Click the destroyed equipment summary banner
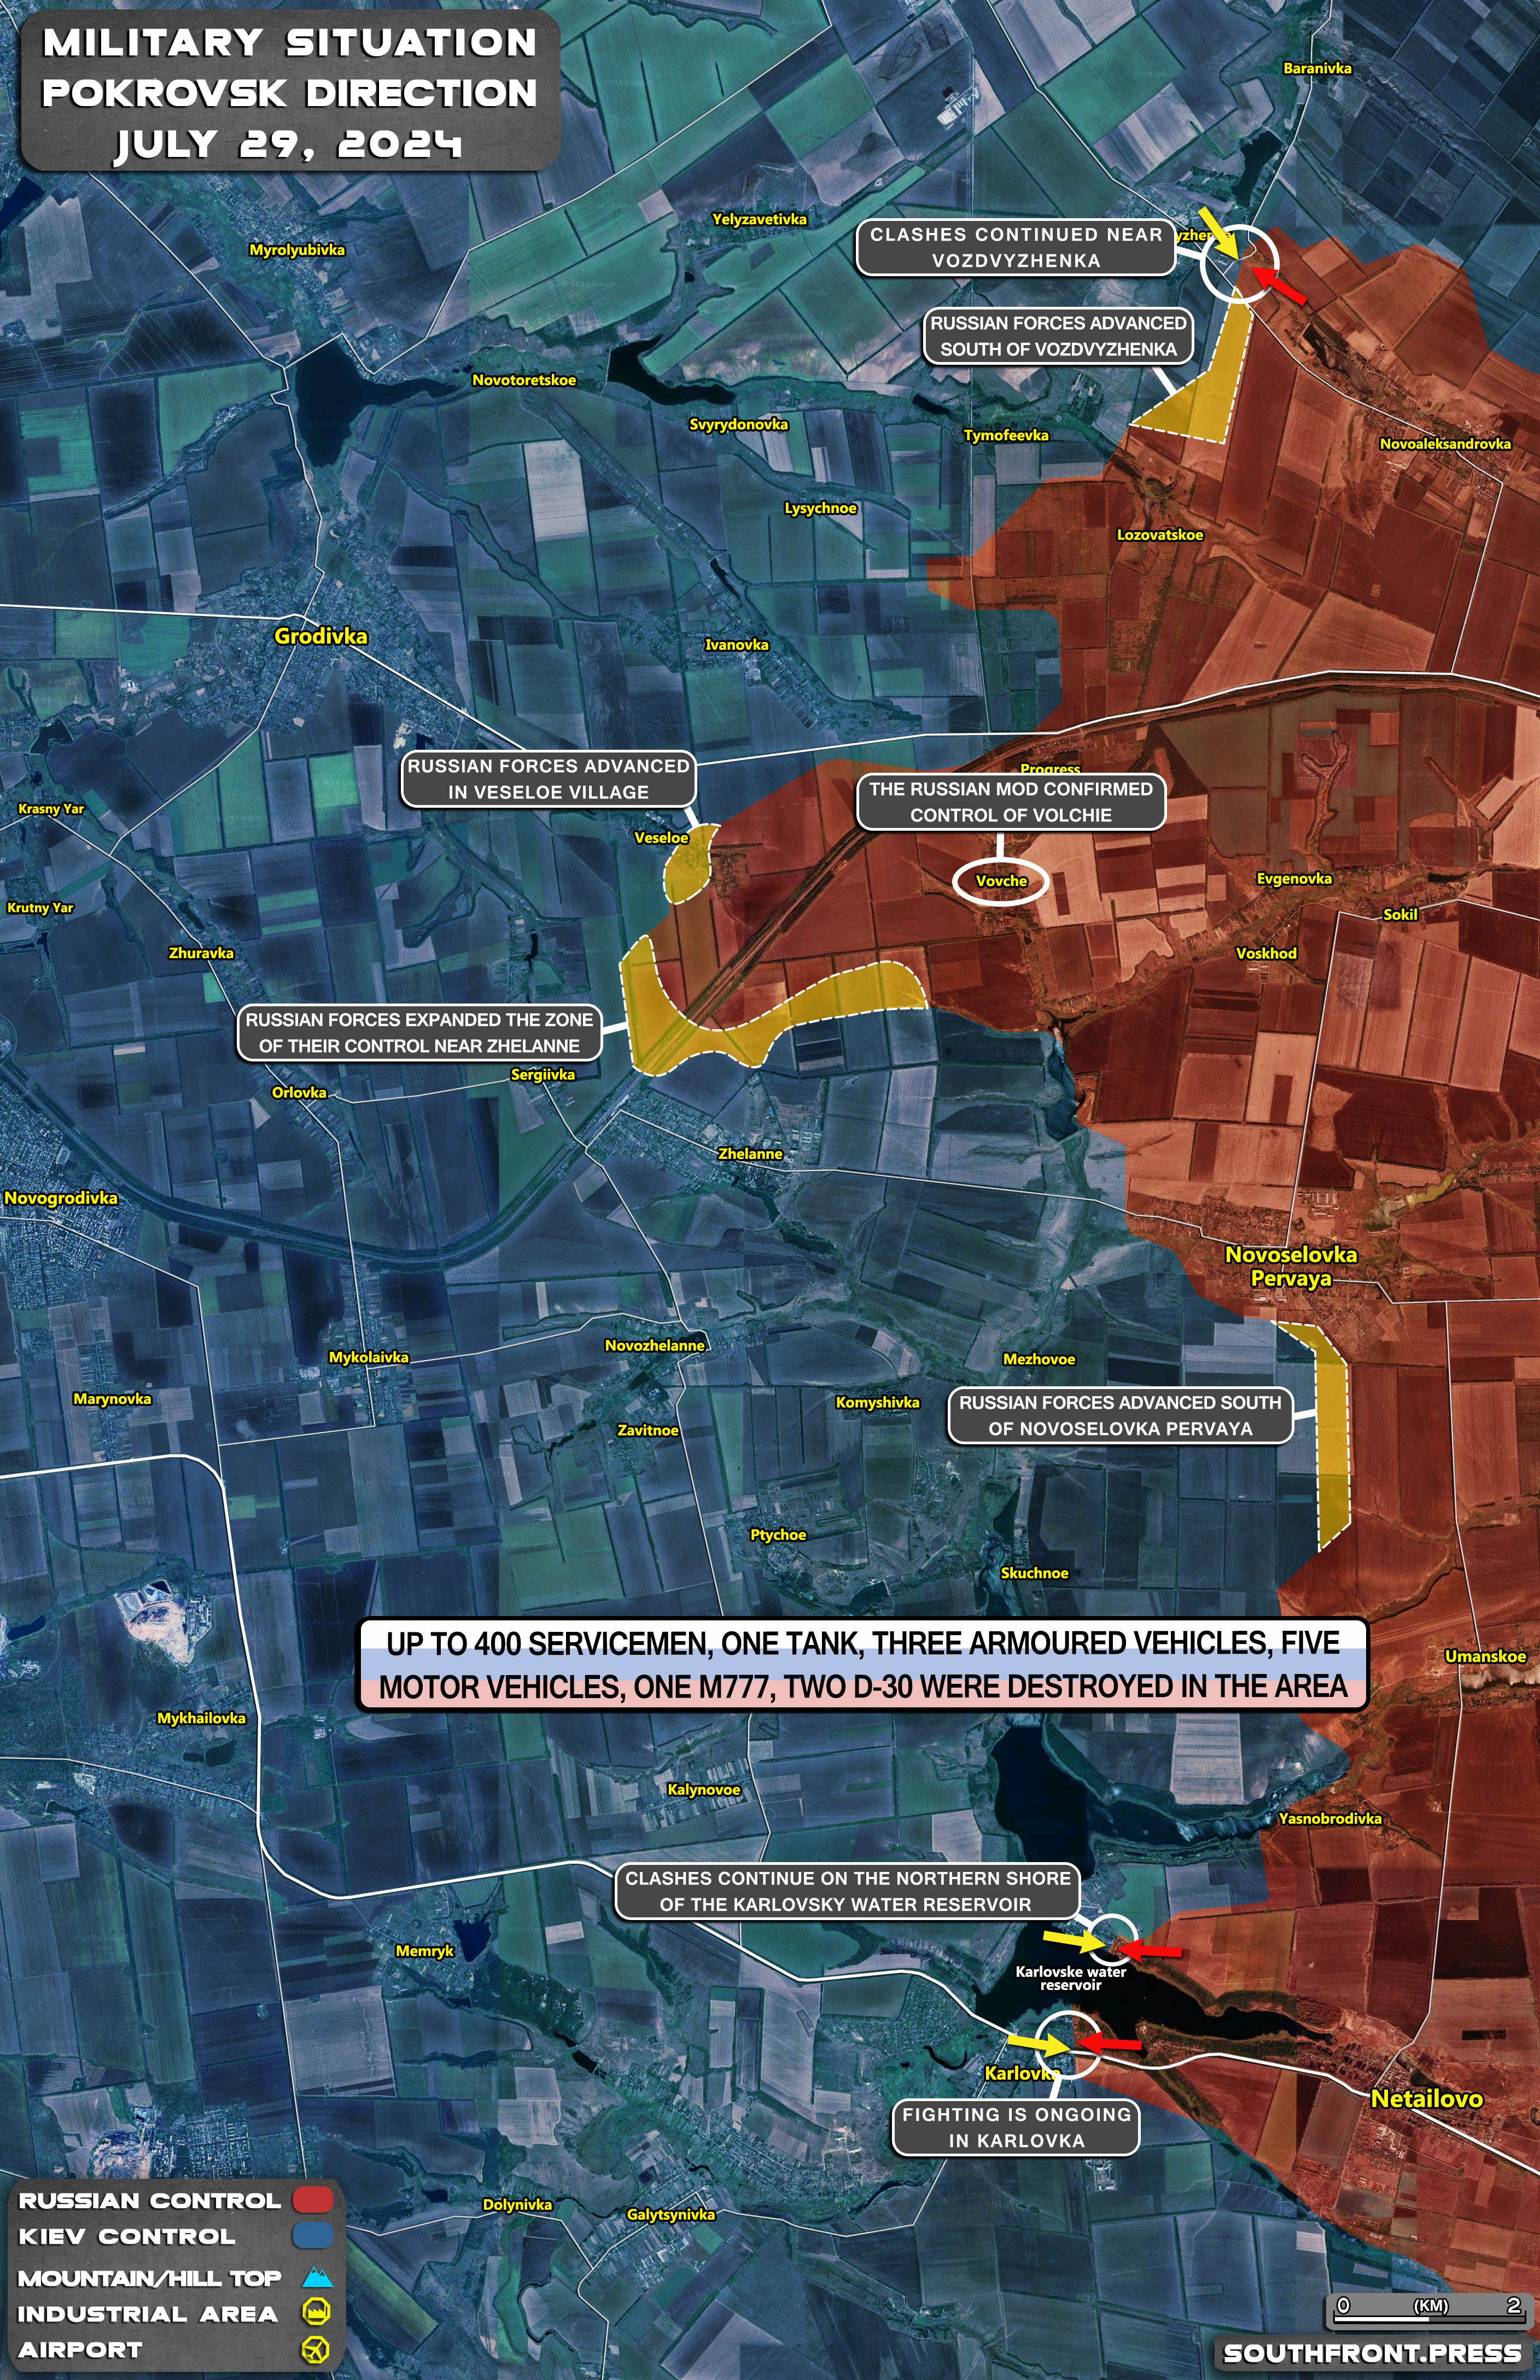This screenshot has width=1540, height=2380. point(862,1664)
